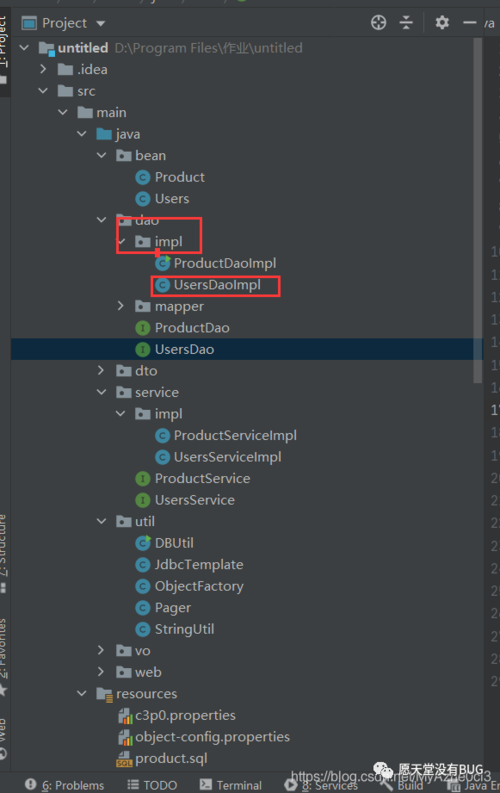The image size is (500, 793).
Task: Click the Collapse All icon in Project header
Action: point(406,23)
